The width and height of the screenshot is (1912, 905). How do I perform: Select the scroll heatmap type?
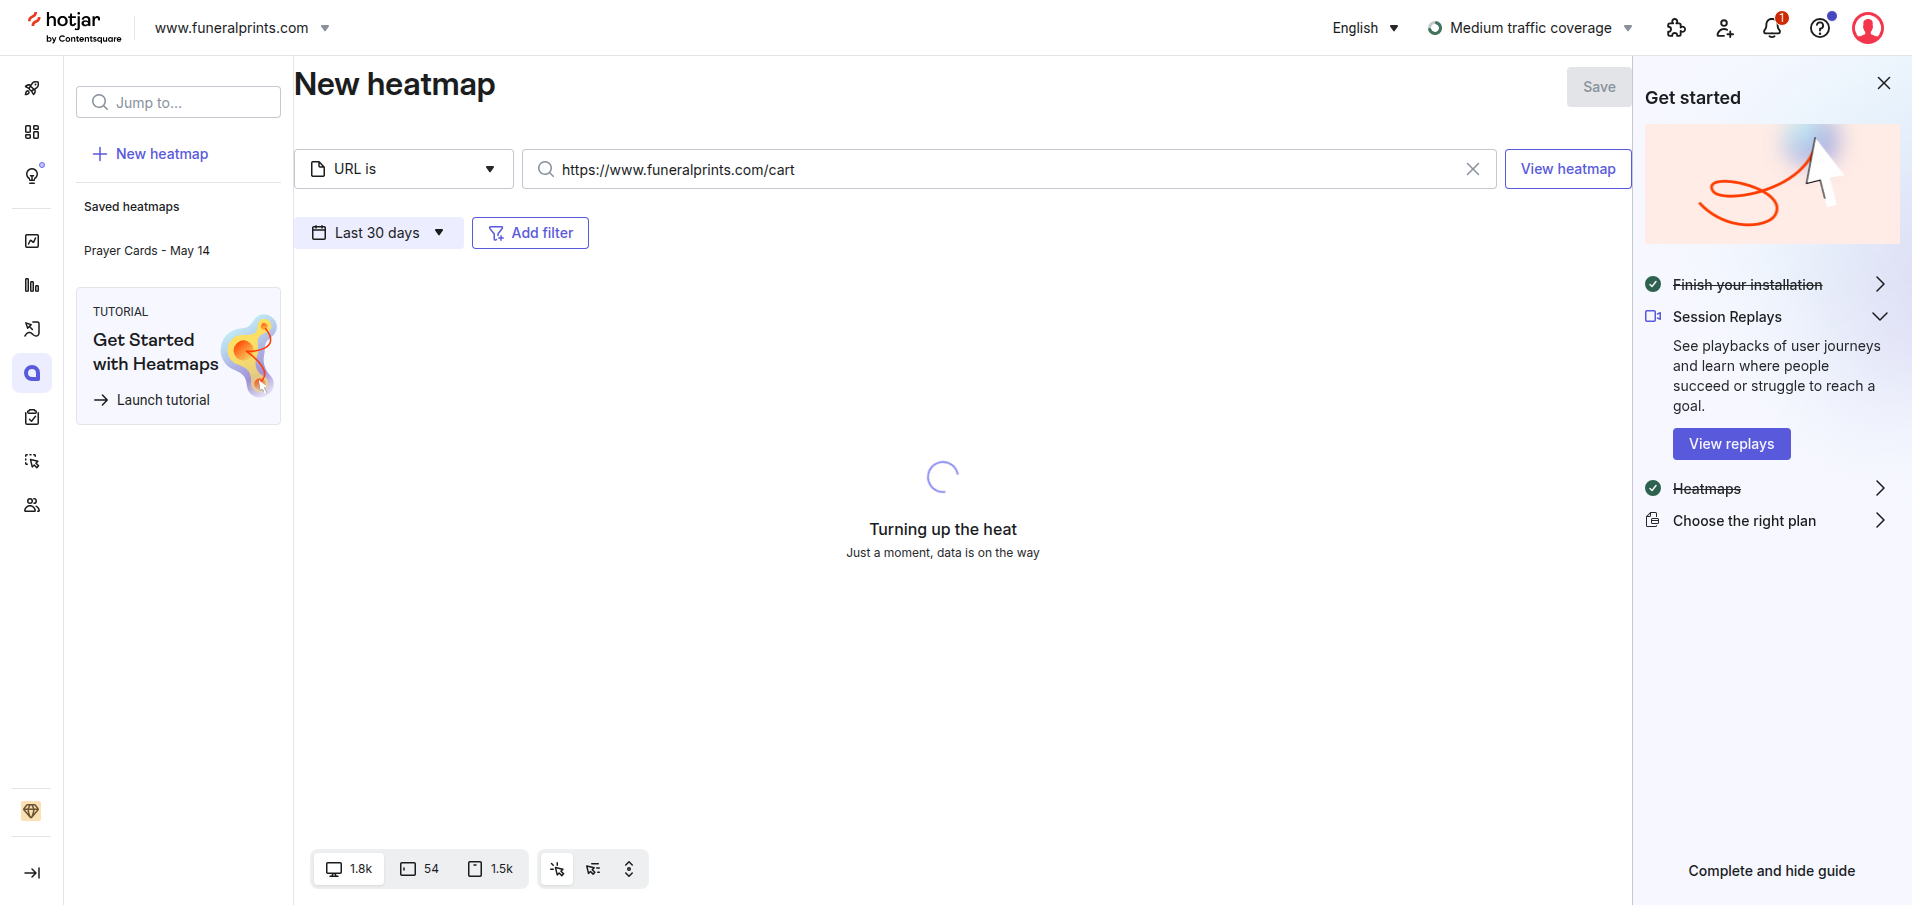point(629,869)
